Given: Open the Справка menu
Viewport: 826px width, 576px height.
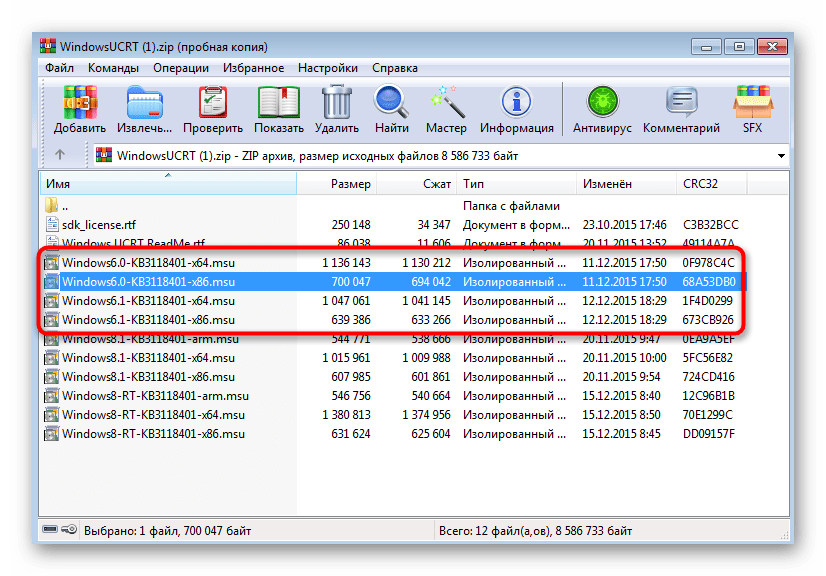Looking at the screenshot, I should point(395,68).
